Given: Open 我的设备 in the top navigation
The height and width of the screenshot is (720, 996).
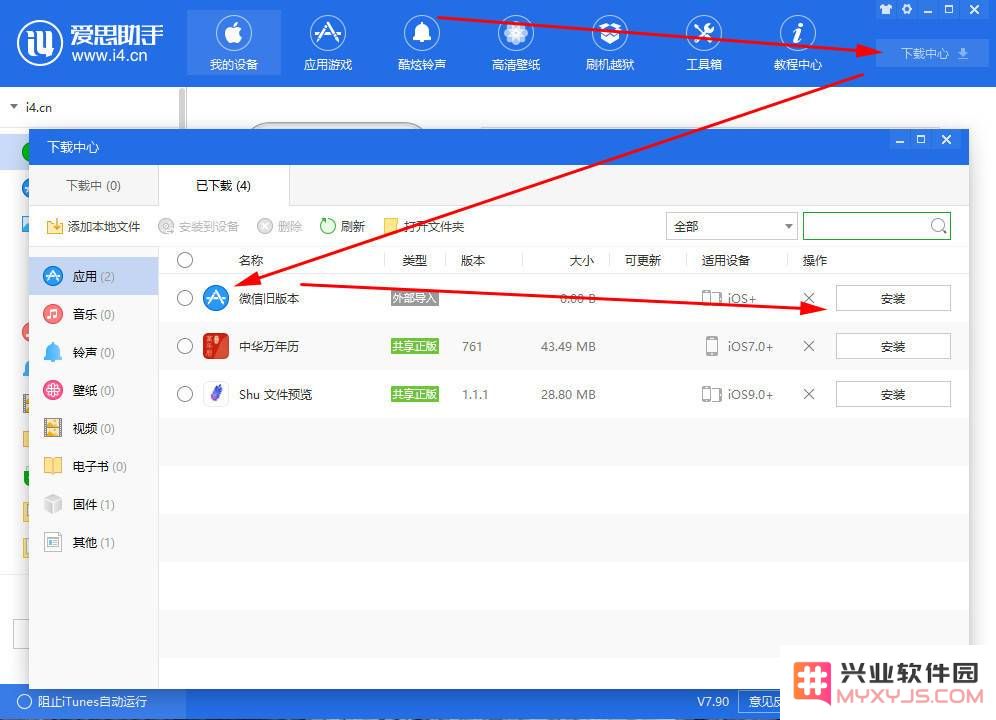Looking at the screenshot, I should click(x=234, y=43).
